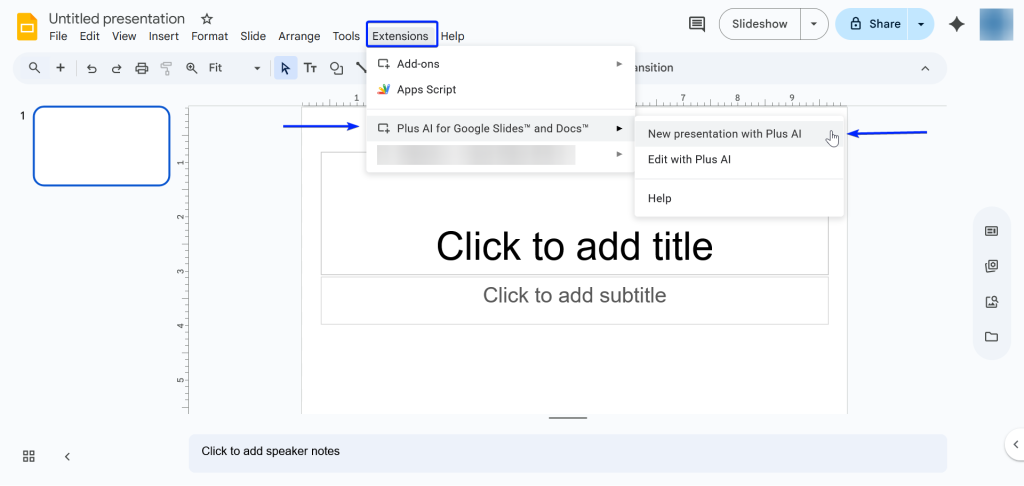
Task: Open the comment history icon
Action: pyautogui.click(x=697, y=24)
